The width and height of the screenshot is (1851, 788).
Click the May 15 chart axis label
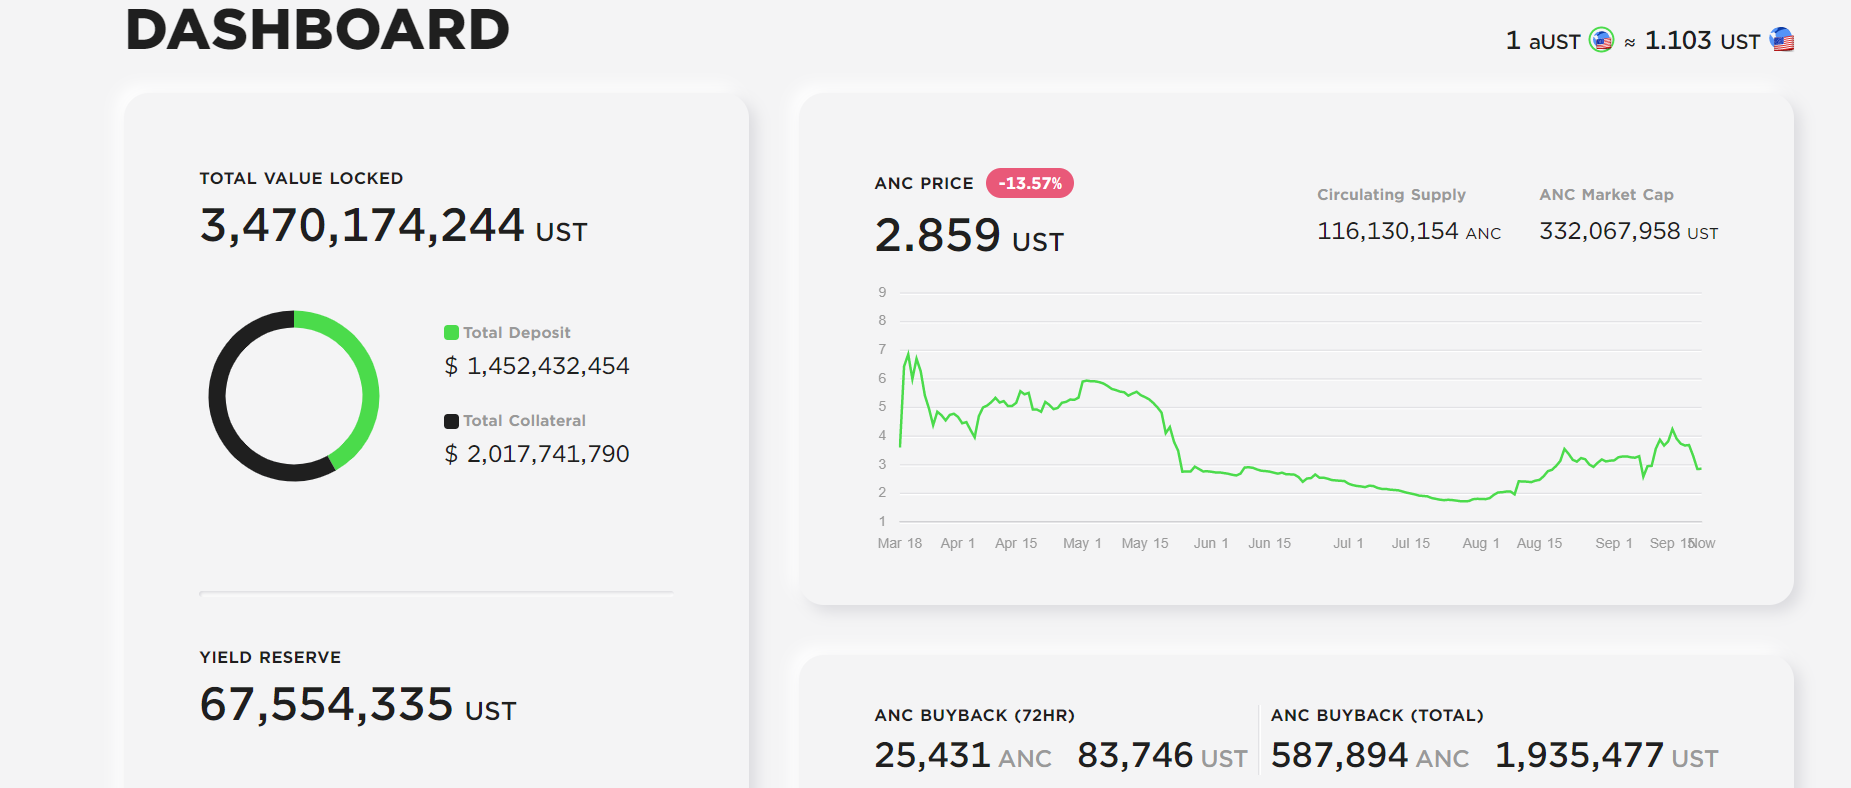[x=1145, y=543]
